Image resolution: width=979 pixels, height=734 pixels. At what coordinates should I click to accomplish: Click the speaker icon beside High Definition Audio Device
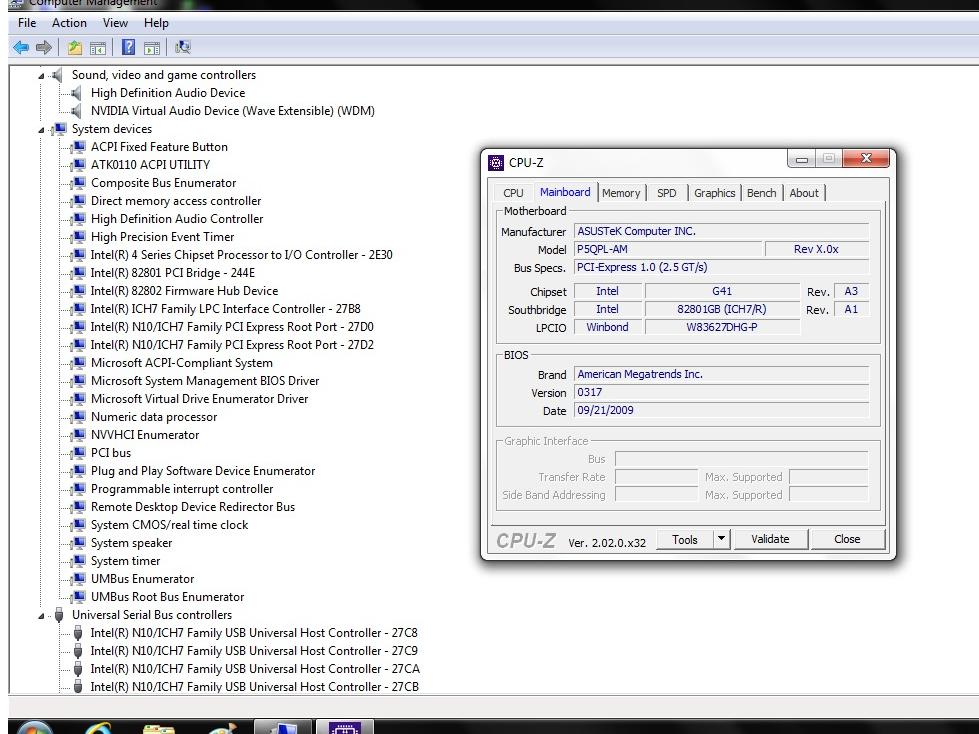click(76, 93)
